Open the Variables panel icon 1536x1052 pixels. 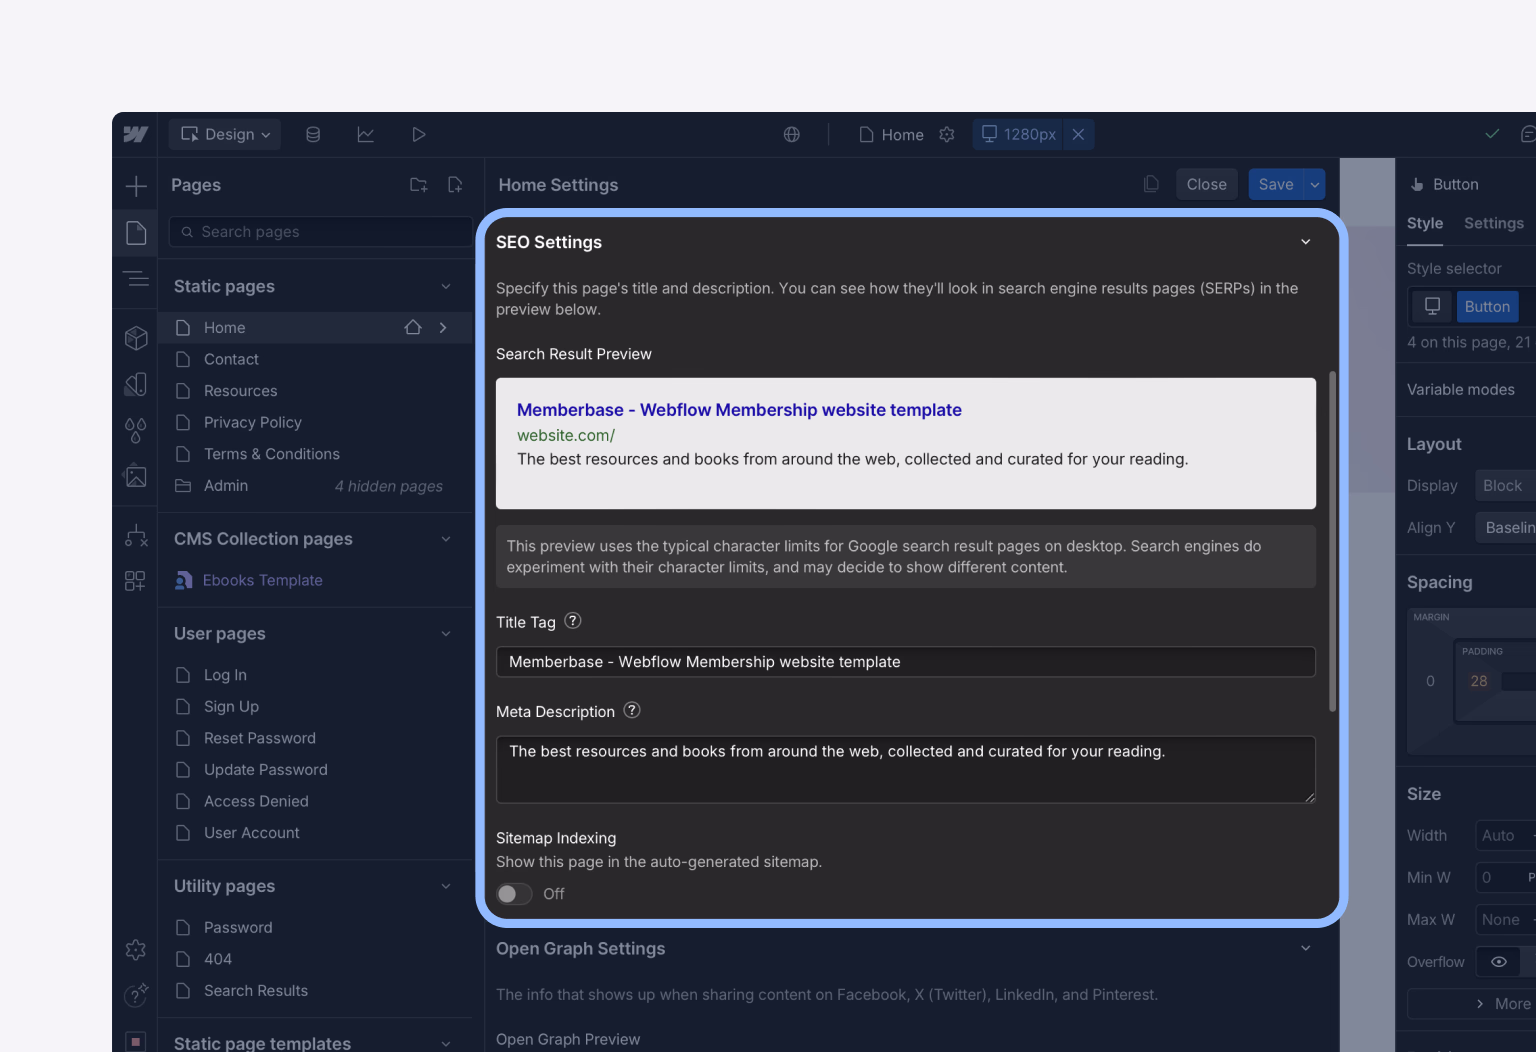coord(136,384)
